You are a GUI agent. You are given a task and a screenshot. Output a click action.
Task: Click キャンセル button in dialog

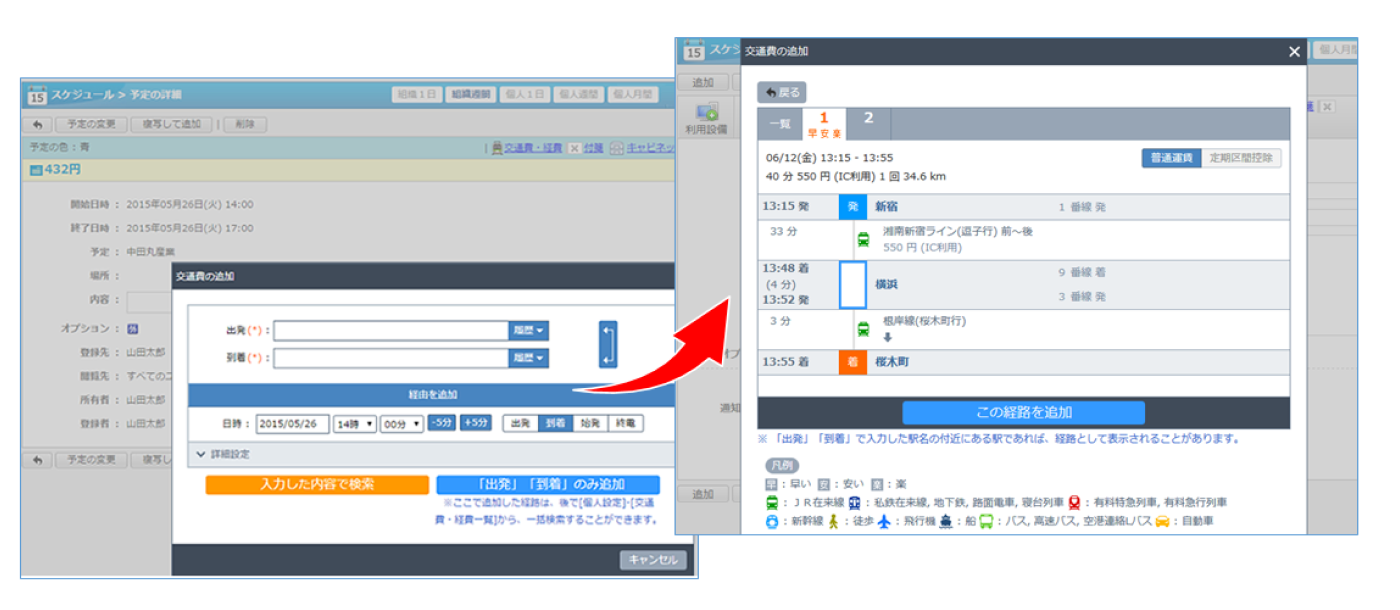click(653, 560)
